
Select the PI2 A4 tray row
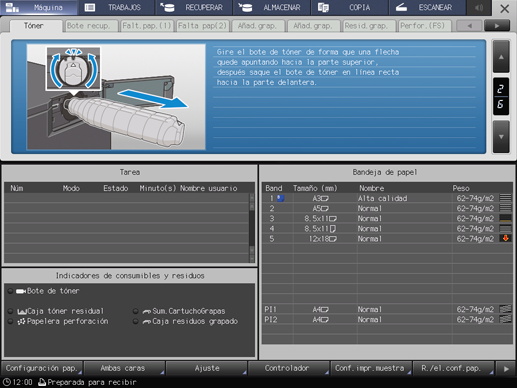[387, 319]
